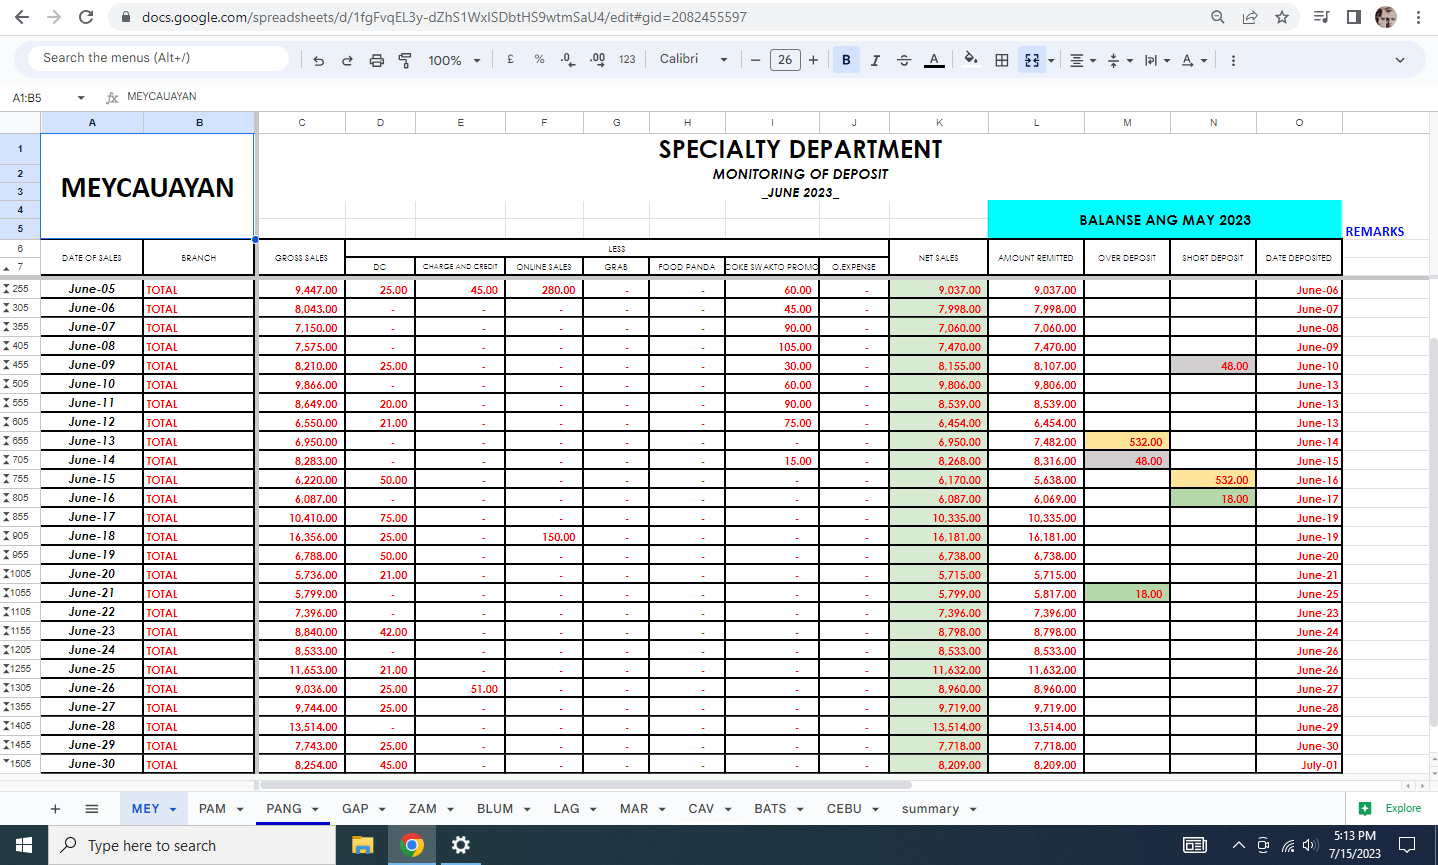Click the Search the menus box
Viewport: 1438px width, 865px height.
click(160, 58)
